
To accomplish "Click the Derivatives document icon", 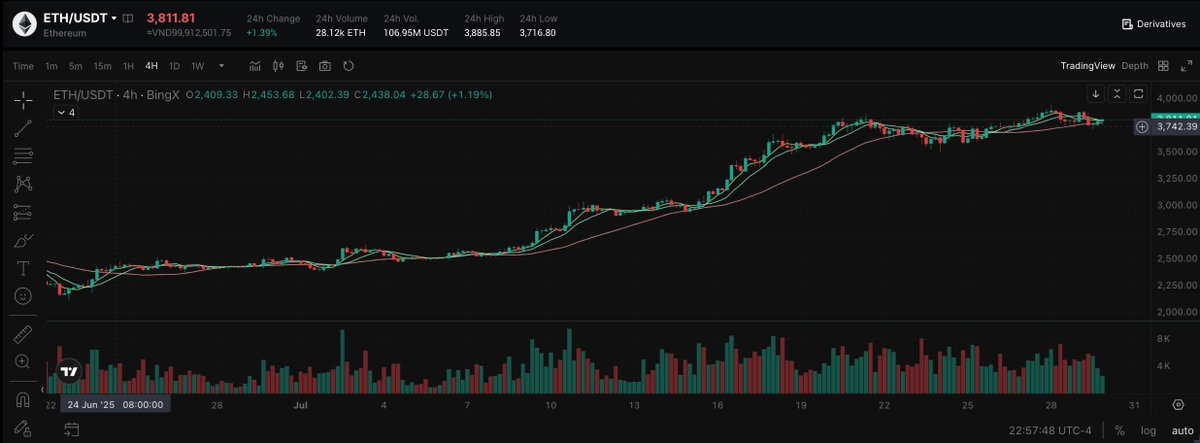I will pyautogui.click(x=1127, y=24).
